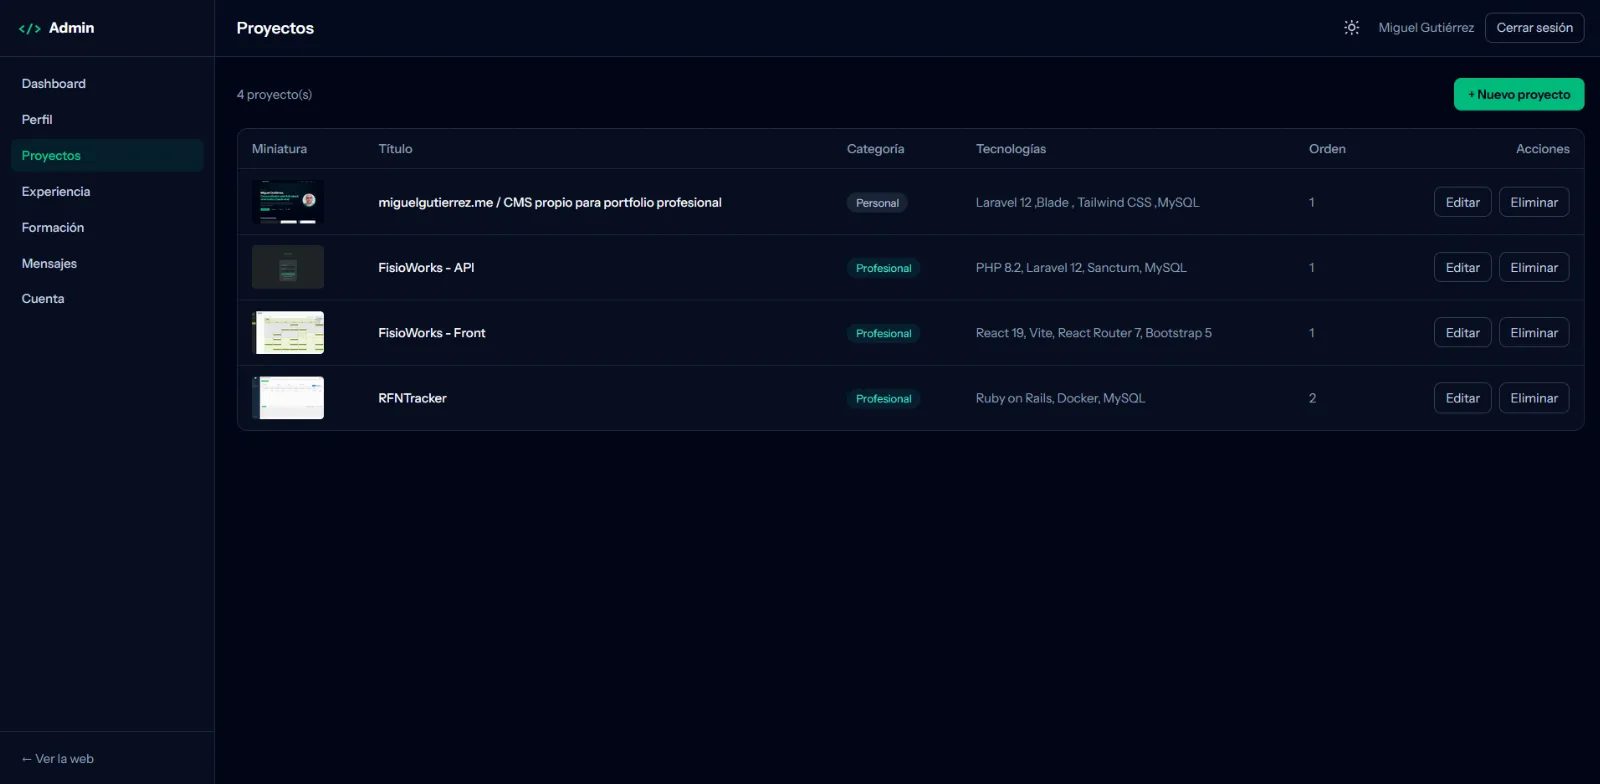This screenshot has height=784, width=1600.
Task: Go to the Perfil page
Action: pos(107,120)
